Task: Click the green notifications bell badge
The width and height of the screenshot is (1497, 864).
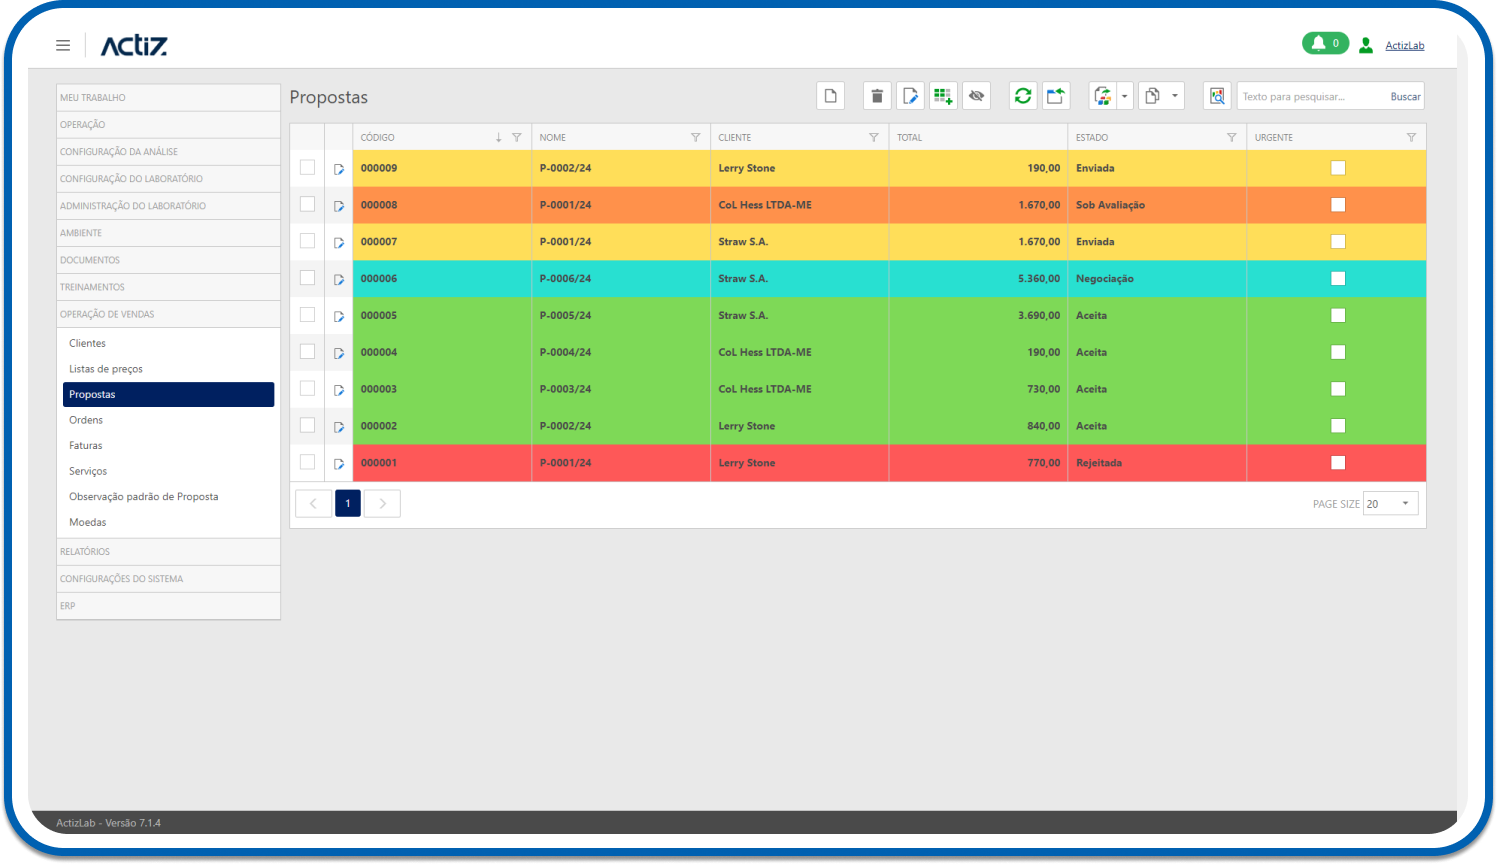Action: 1325,43
